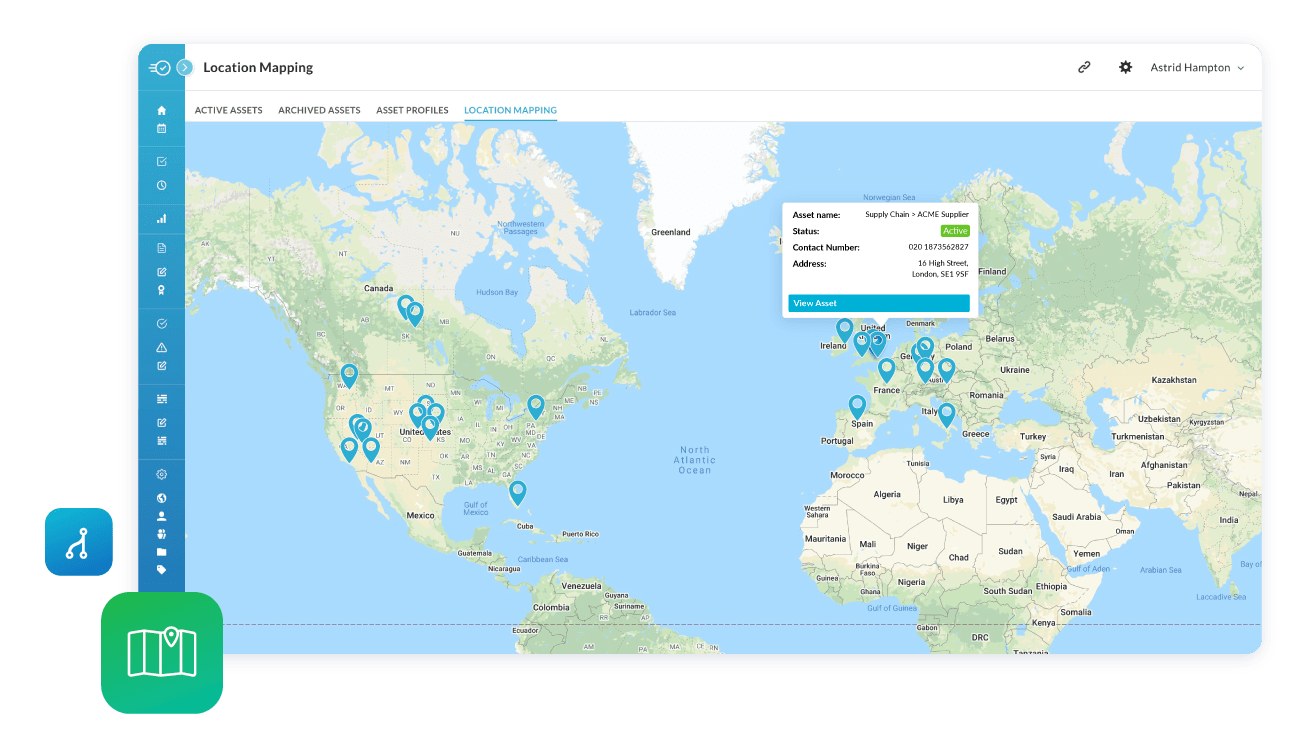View history using the clock icon
The width and height of the screenshot is (1300, 732).
162,185
